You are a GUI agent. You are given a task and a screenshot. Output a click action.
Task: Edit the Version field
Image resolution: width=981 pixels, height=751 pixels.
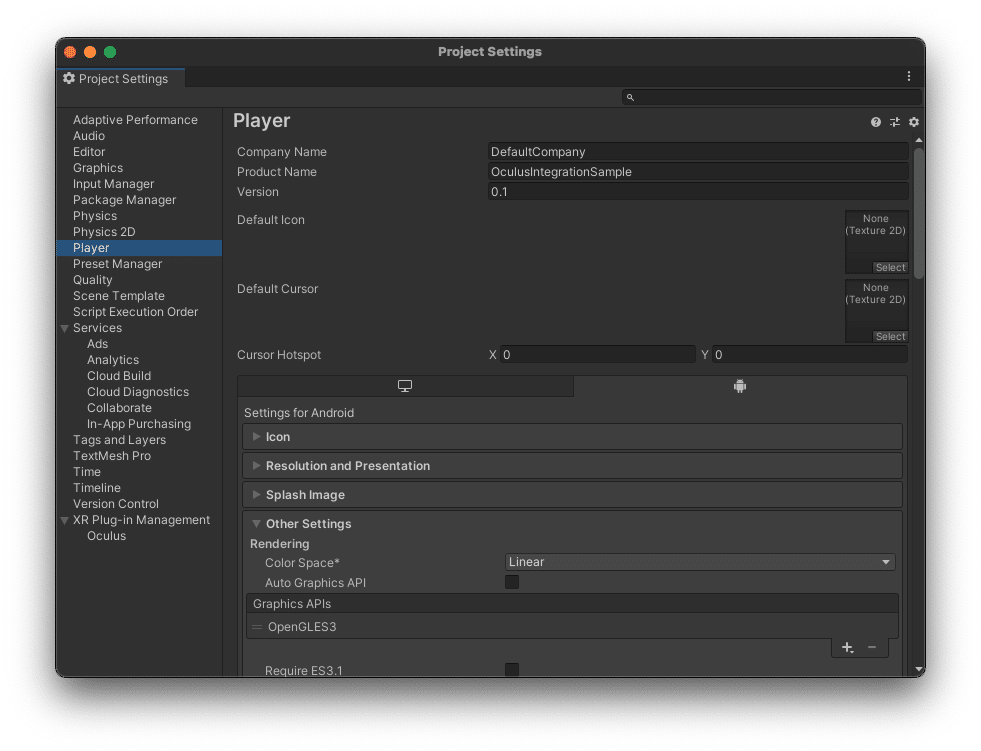(698, 192)
